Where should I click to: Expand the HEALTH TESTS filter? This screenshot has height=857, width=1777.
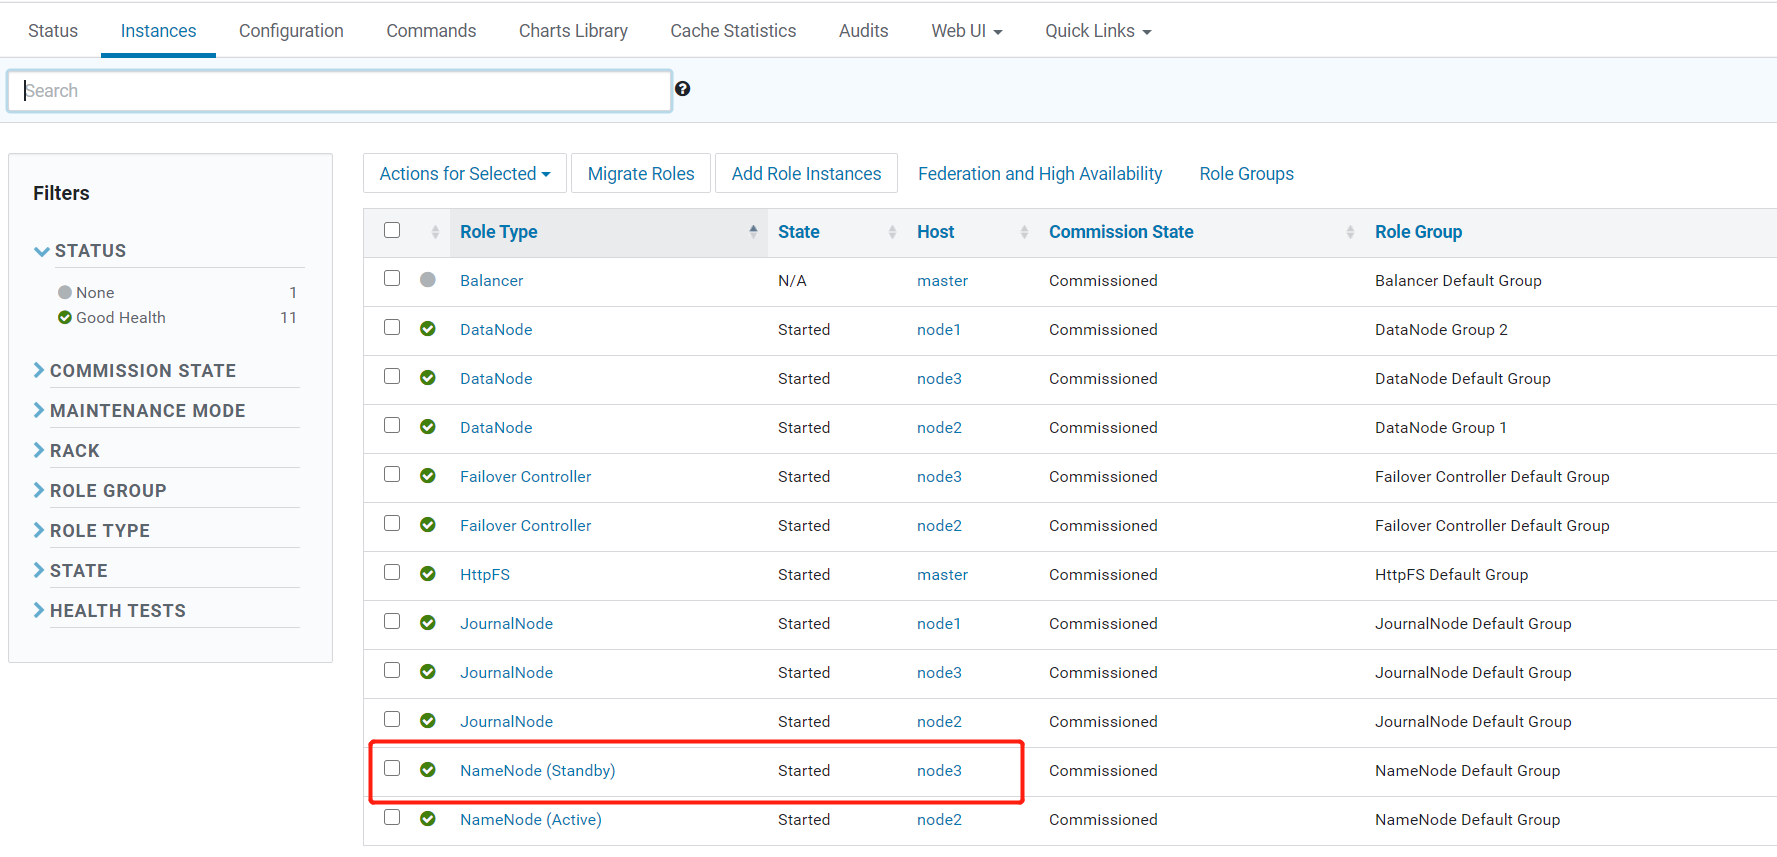click(109, 611)
